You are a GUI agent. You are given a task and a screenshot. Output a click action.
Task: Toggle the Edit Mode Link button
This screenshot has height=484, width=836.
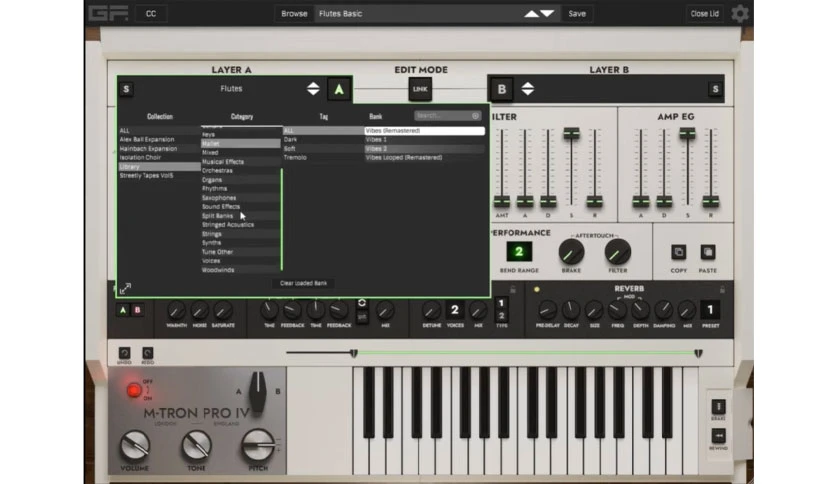pyautogui.click(x=420, y=89)
